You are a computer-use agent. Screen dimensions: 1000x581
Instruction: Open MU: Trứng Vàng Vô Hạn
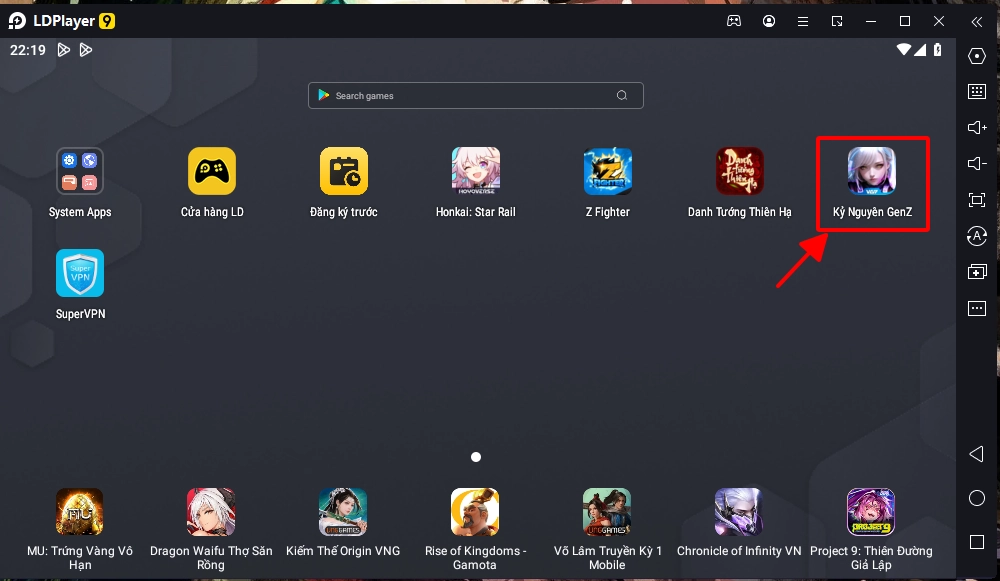(80, 511)
